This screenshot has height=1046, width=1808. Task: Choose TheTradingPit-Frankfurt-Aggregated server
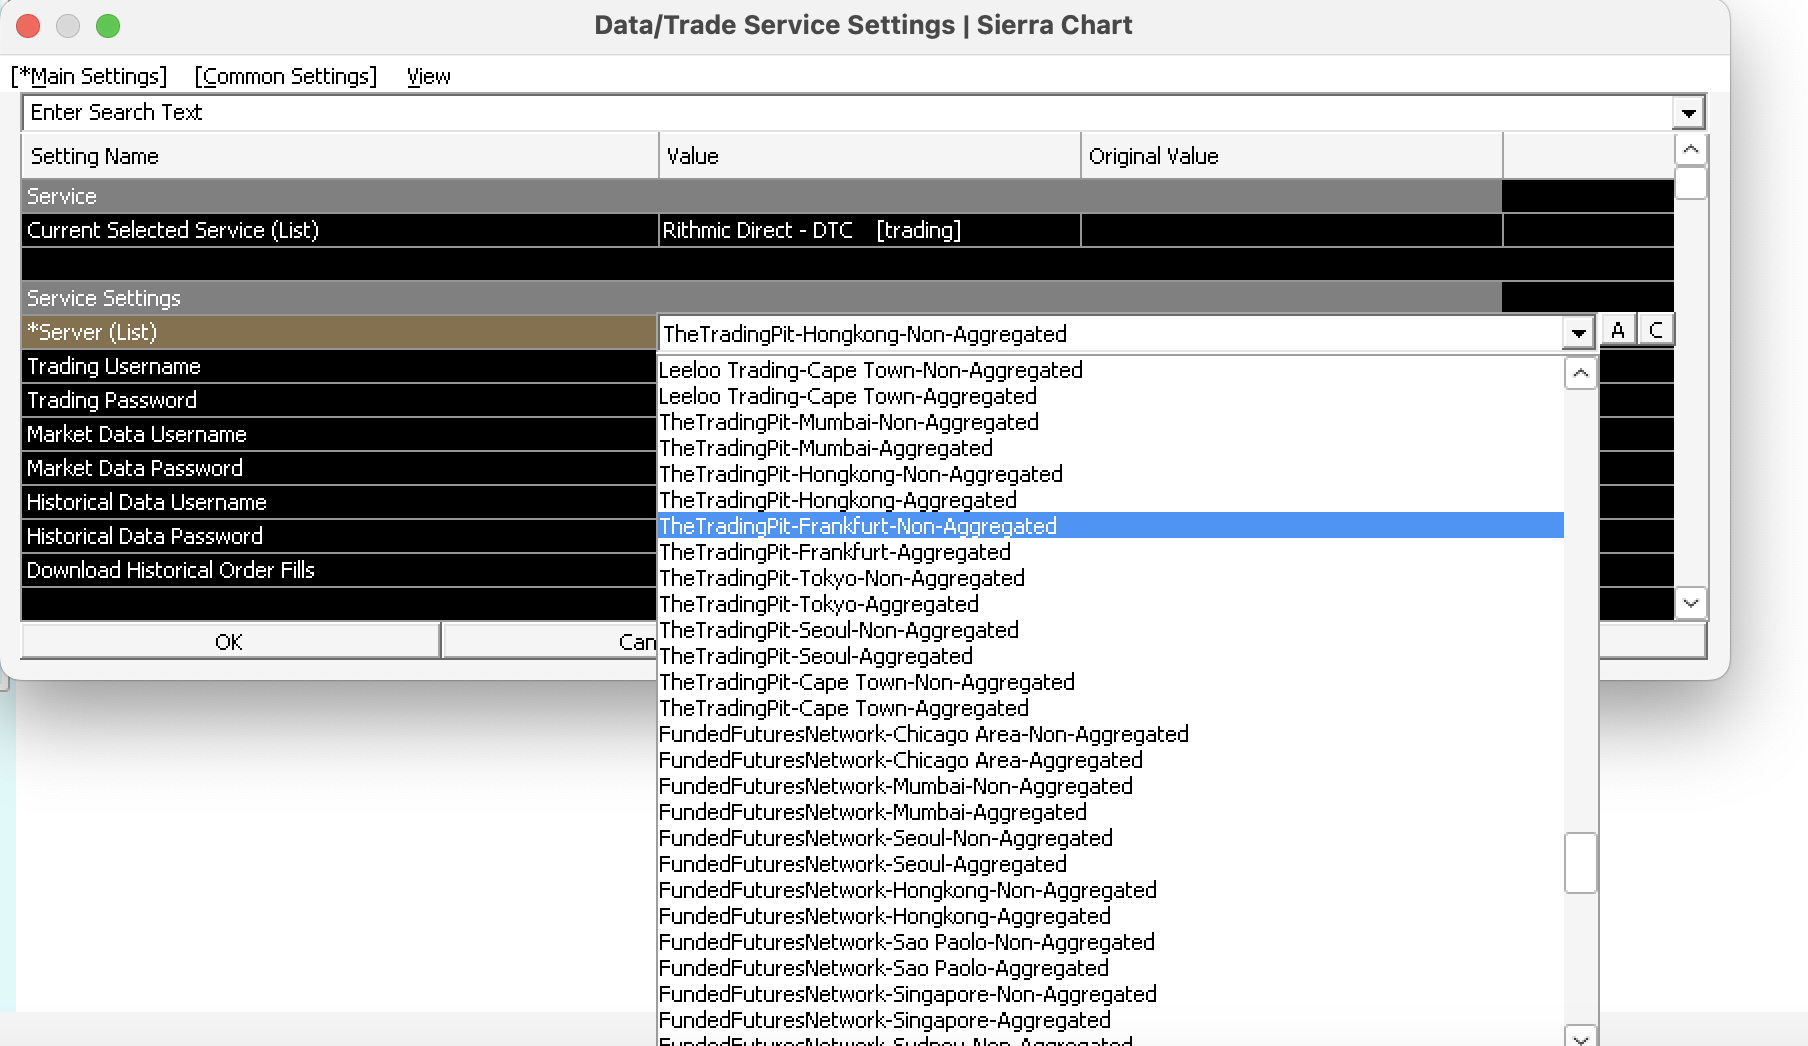1110,552
